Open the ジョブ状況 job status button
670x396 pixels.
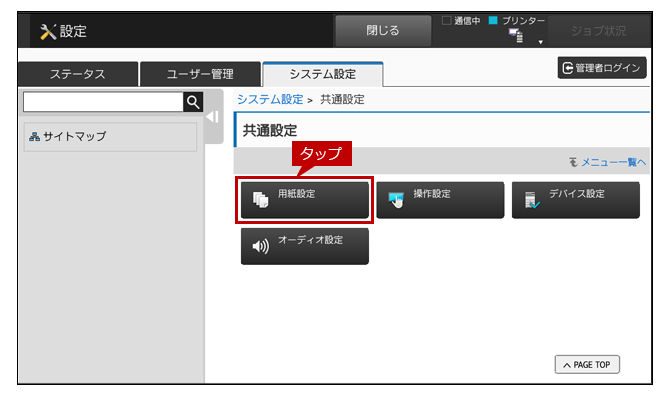pos(598,31)
